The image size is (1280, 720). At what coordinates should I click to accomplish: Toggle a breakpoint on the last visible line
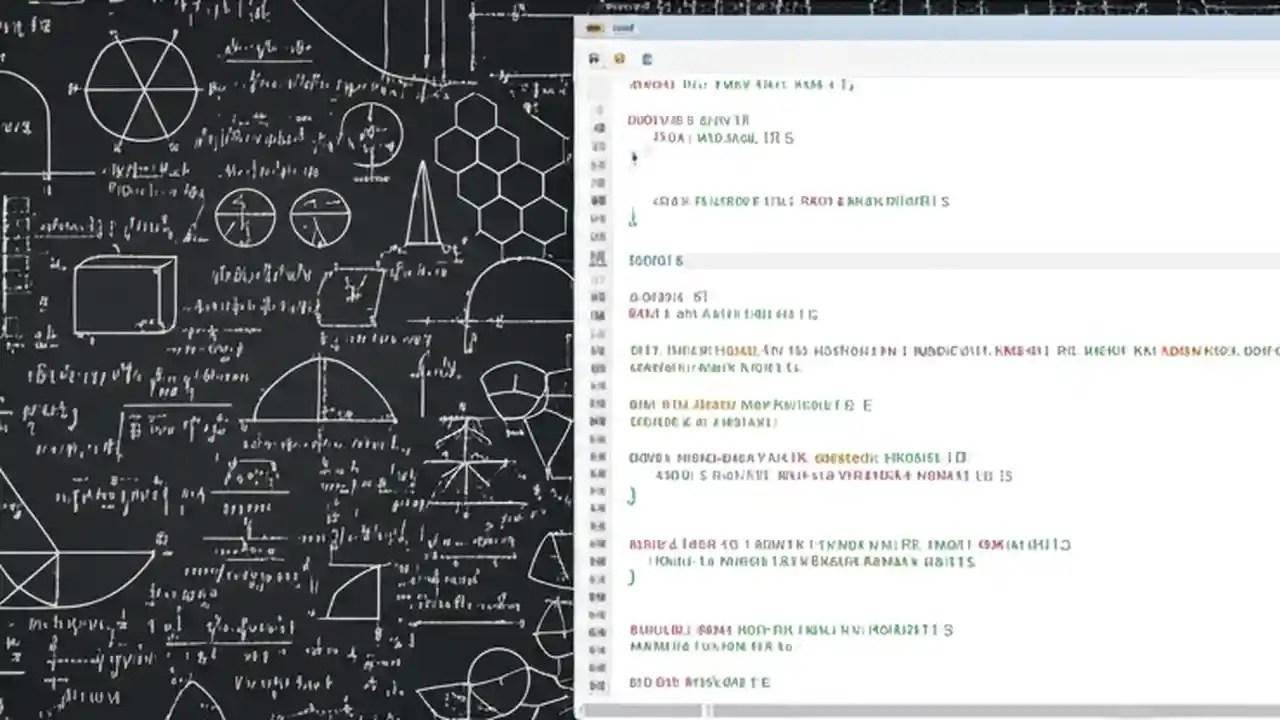[598, 682]
